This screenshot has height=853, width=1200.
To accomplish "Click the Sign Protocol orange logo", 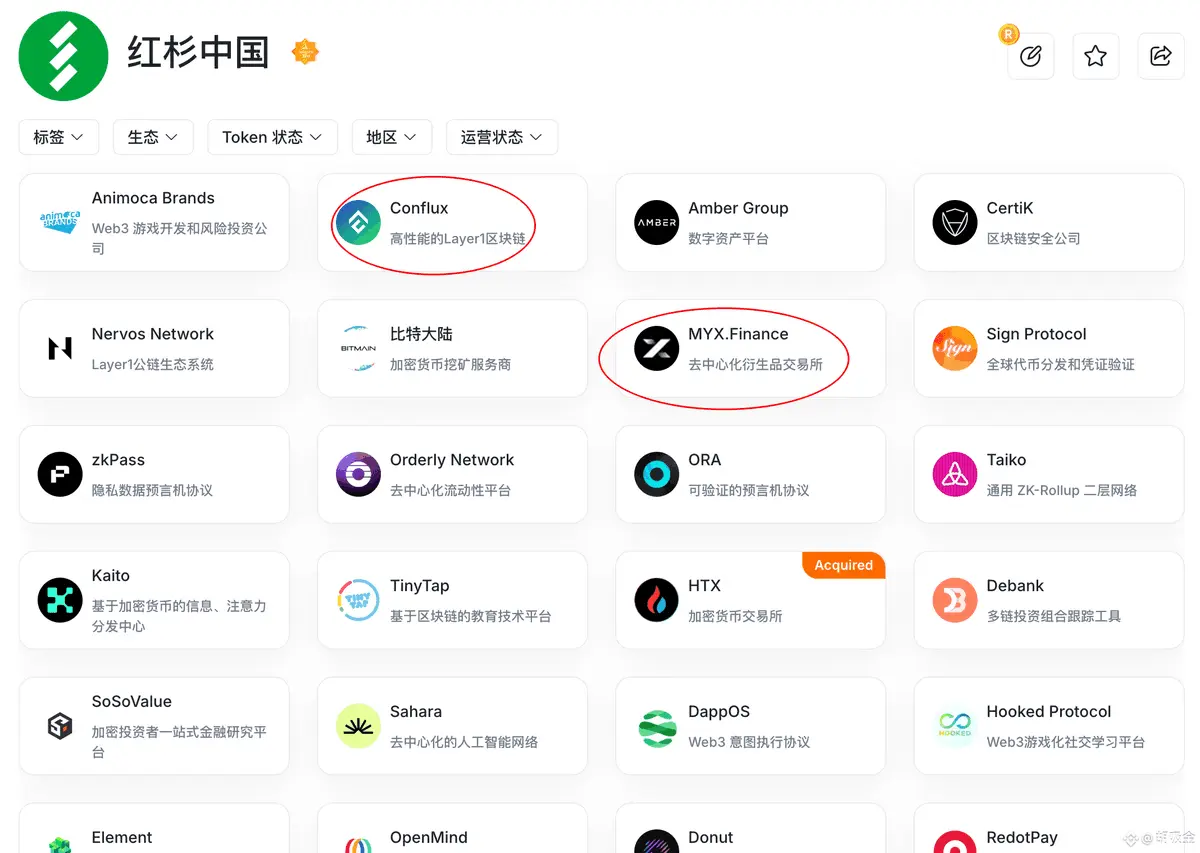I will coord(955,348).
